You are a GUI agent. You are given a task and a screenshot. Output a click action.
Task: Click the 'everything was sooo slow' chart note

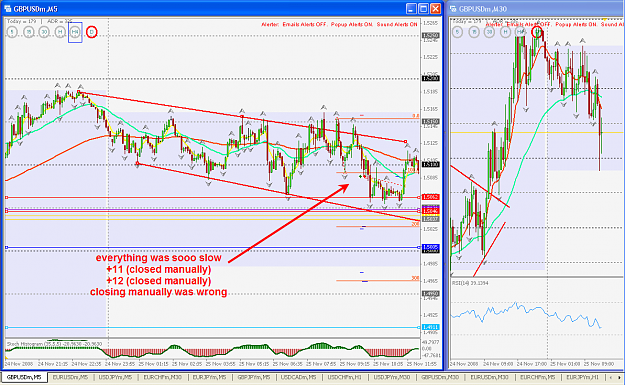point(159,258)
